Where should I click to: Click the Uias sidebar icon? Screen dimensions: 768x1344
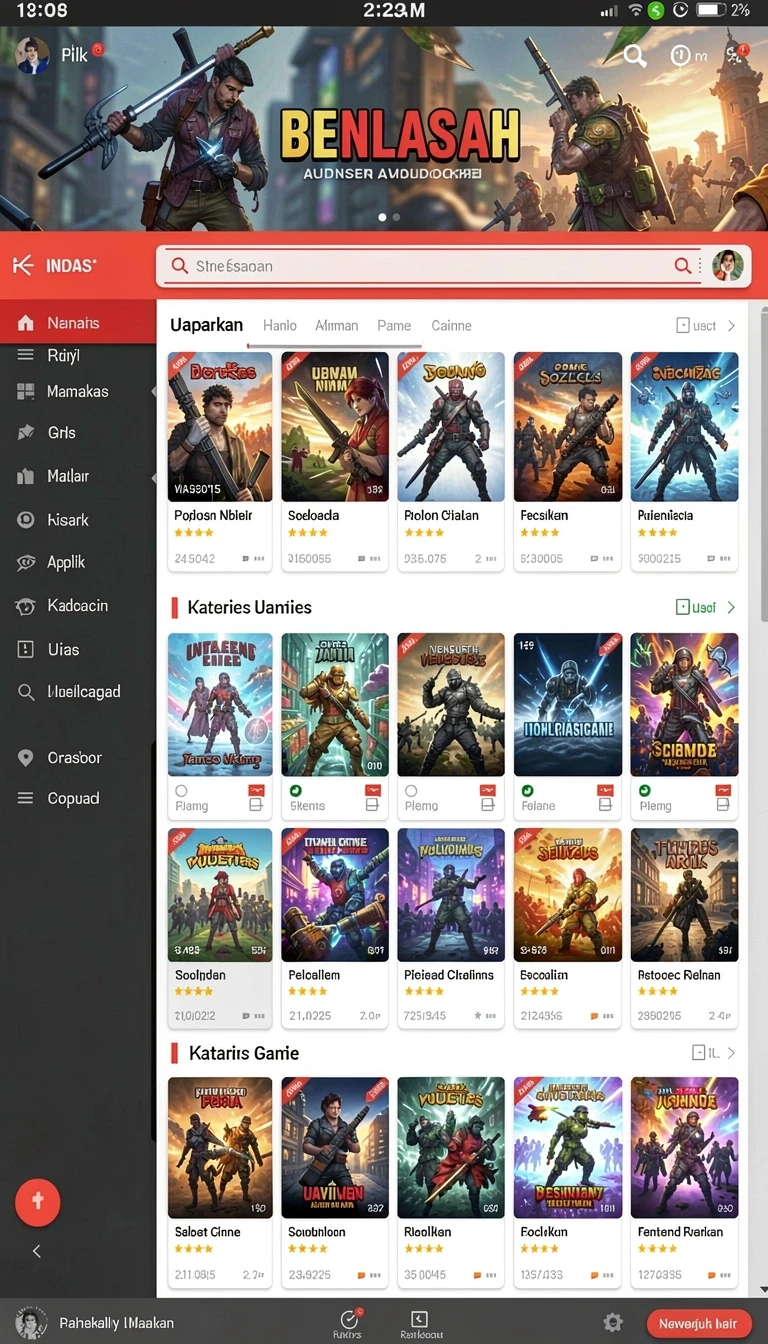[x=26, y=649]
